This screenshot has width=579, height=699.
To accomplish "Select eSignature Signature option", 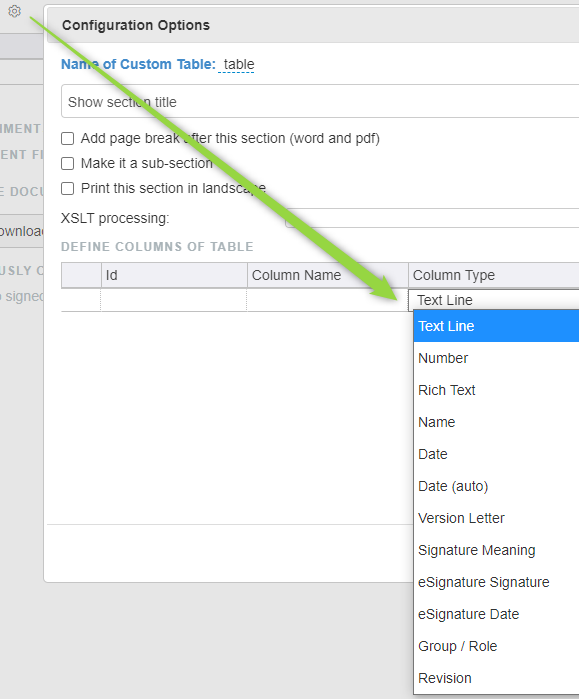I will pos(496,583).
